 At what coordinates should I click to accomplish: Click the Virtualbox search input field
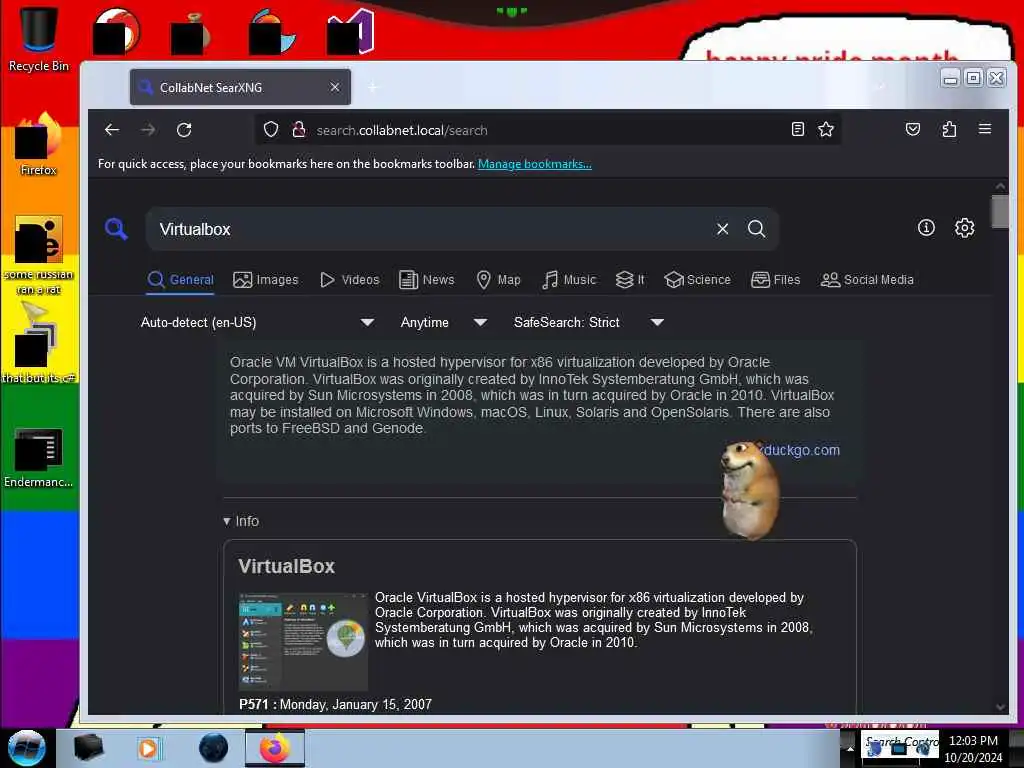click(x=431, y=229)
